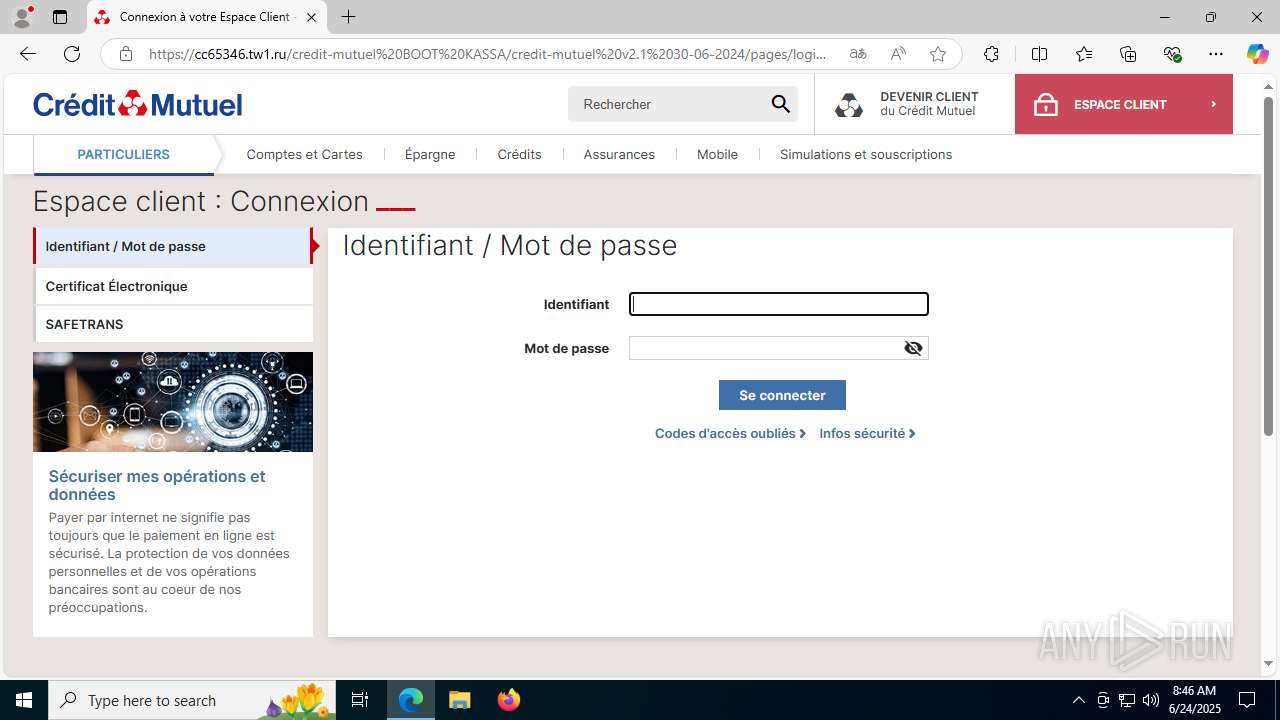Viewport: 1280px width, 720px height.
Task: Click the Crédit Mutuel logo
Action: 137,104
